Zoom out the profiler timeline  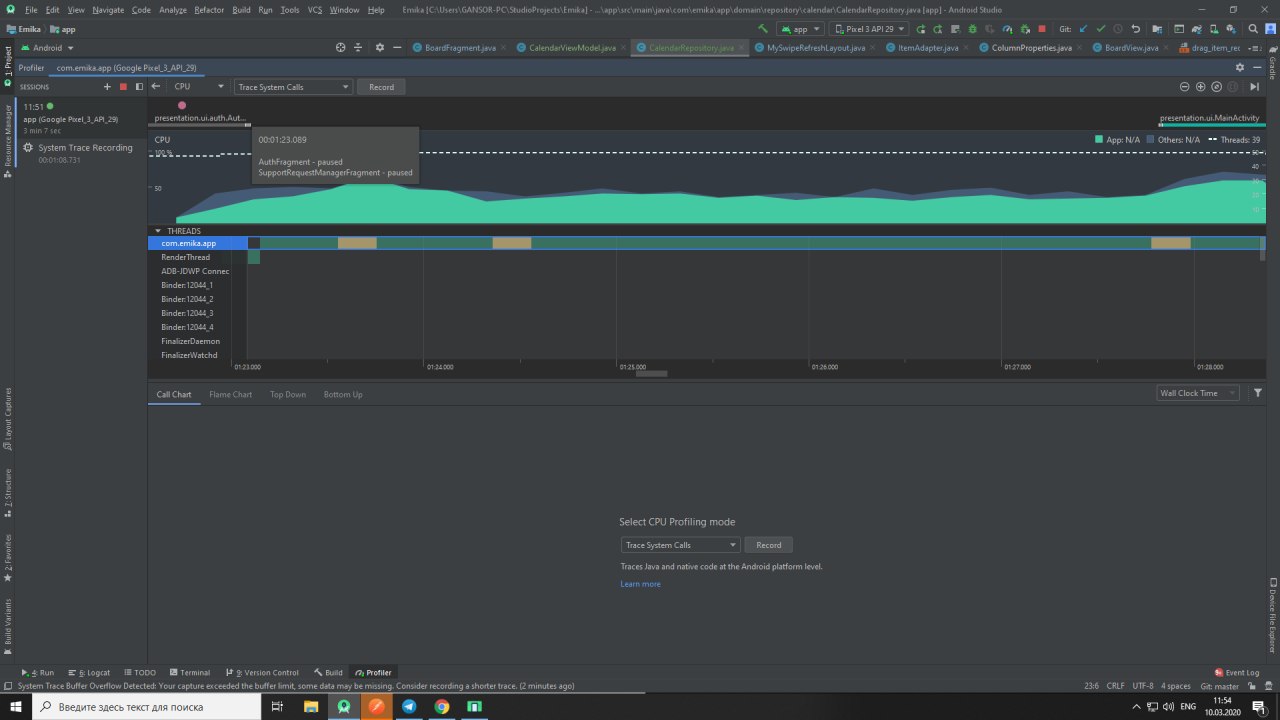point(1185,87)
